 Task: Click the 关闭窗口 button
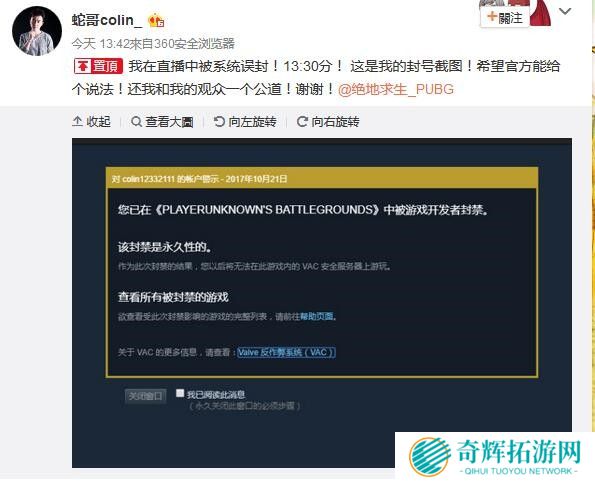(x=145, y=396)
